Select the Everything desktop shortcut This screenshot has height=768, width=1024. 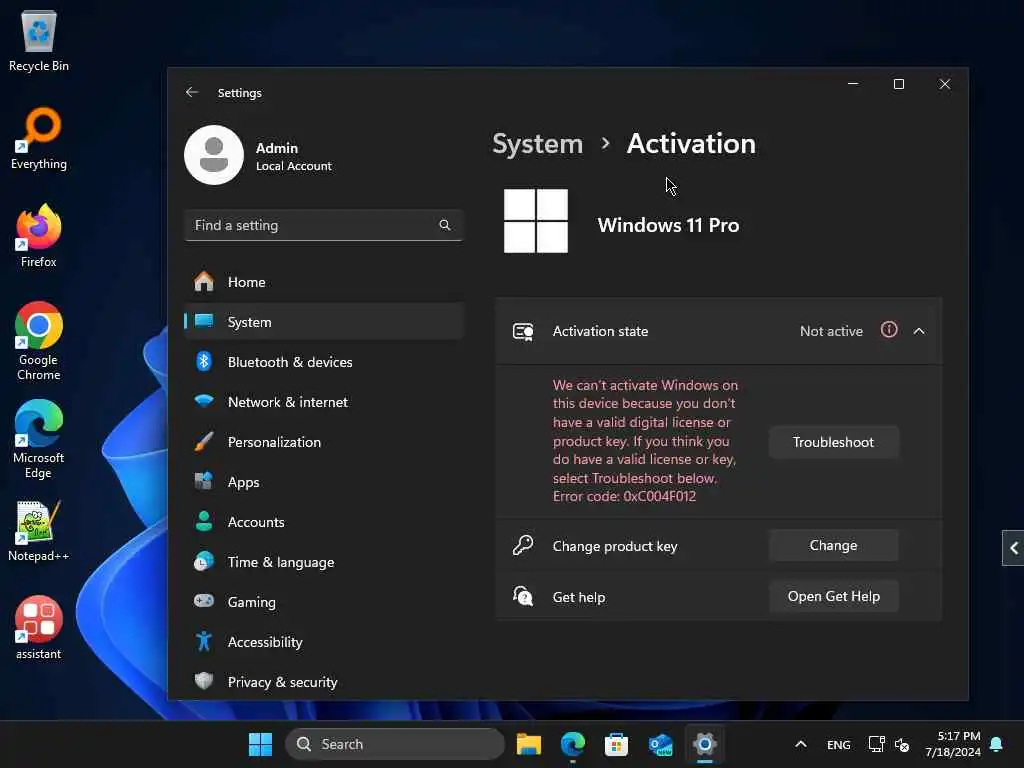39,138
